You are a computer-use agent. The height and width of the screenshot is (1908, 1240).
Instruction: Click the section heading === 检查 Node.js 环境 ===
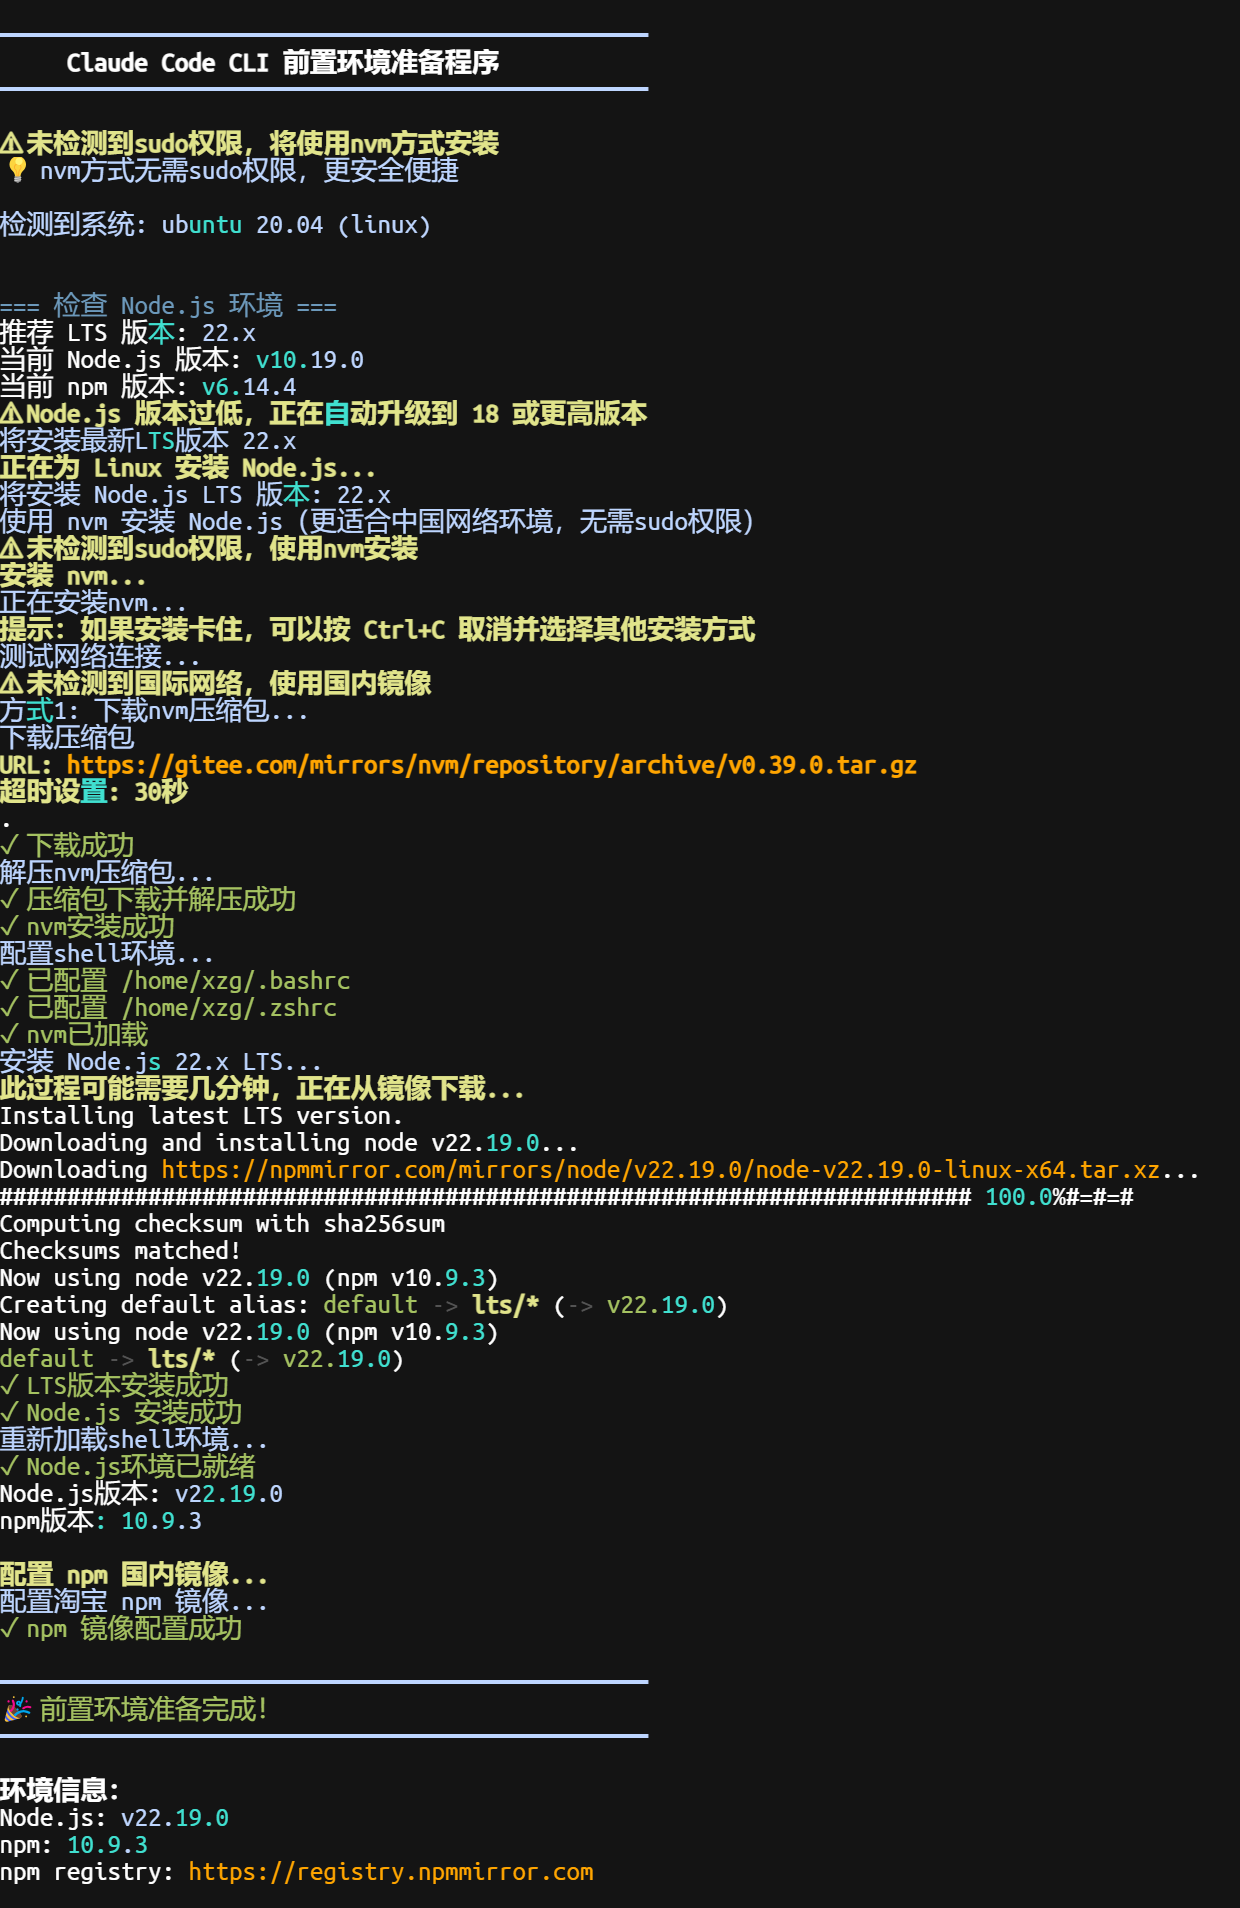168,306
